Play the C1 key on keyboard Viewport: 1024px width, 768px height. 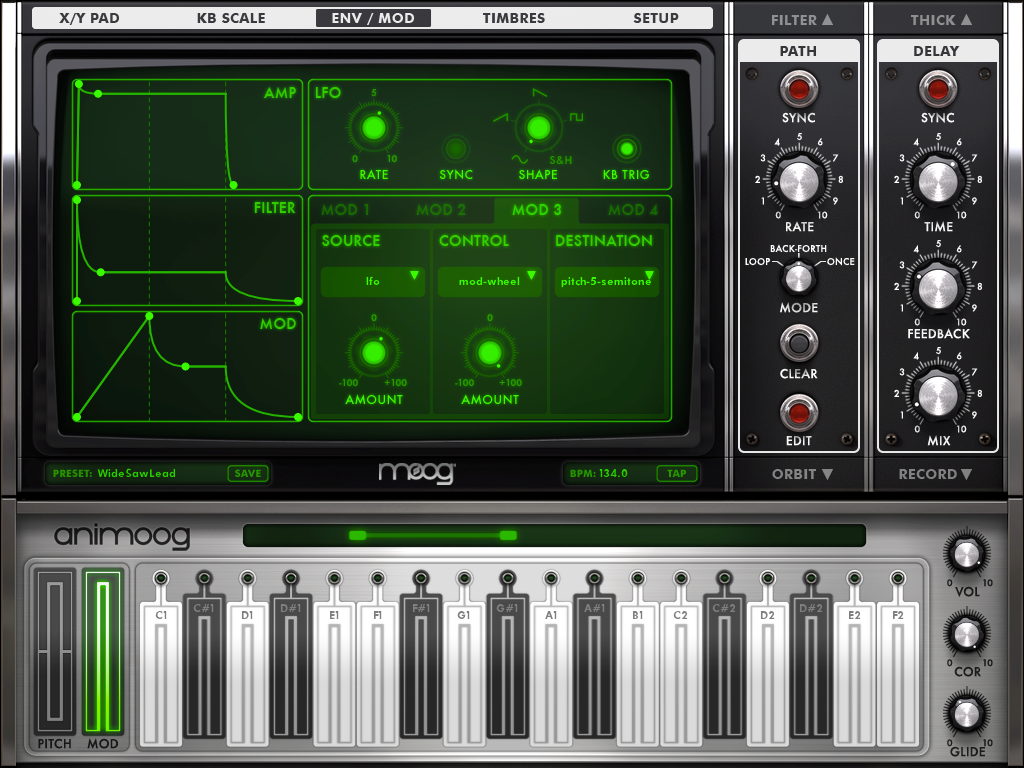click(161, 680)
